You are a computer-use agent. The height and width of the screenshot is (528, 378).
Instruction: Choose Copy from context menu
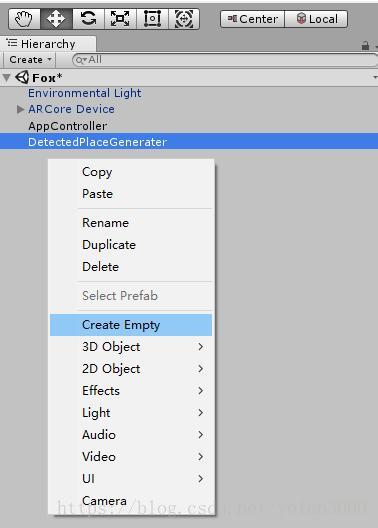131,172
